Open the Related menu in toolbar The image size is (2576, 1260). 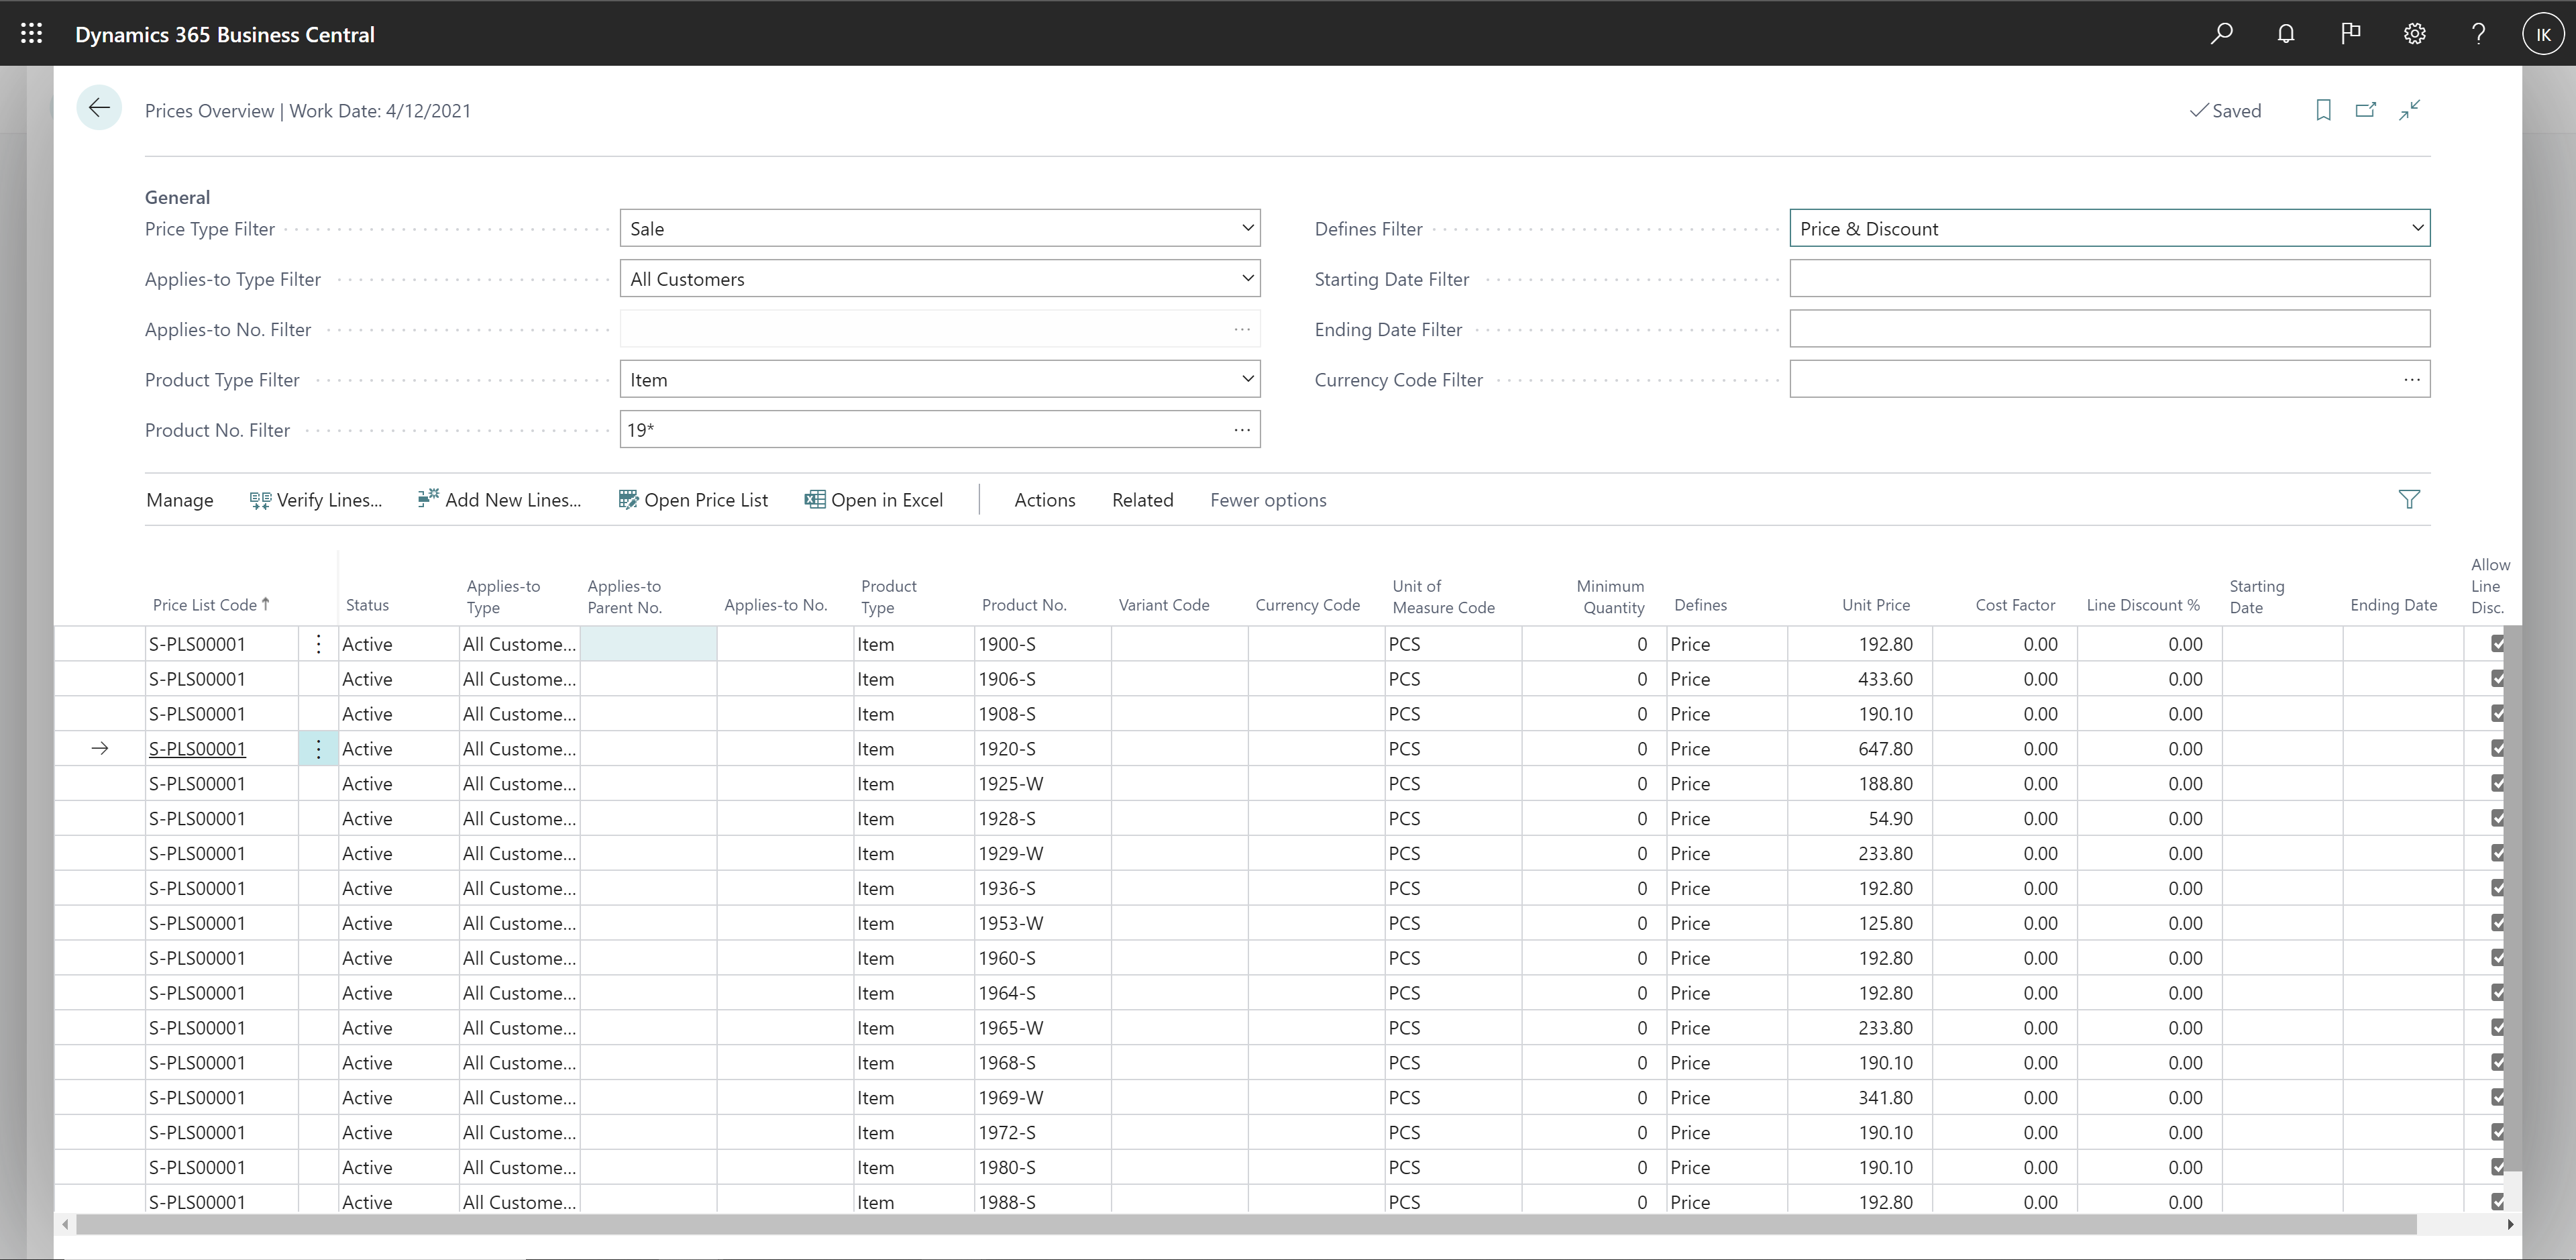1142,499
